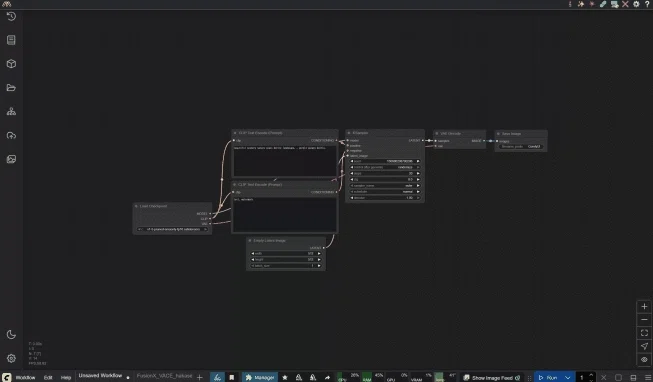Click the KSampler LATENT output socket

click(423, 140)
